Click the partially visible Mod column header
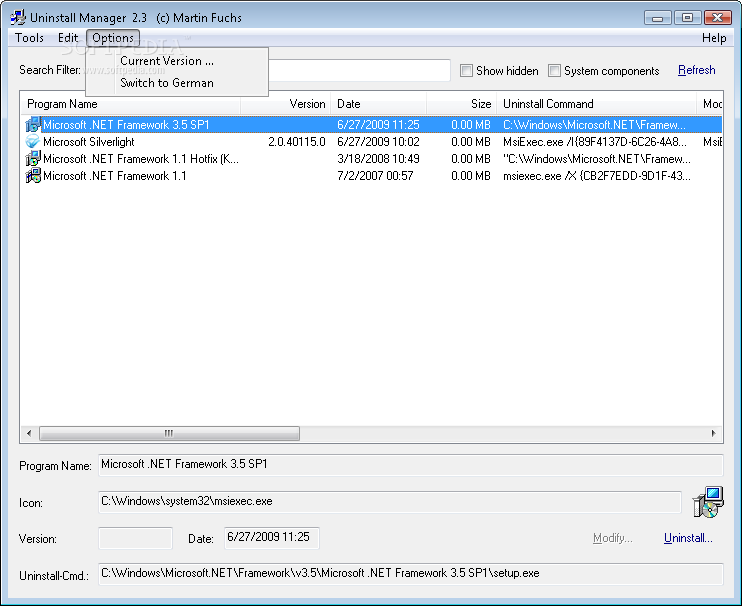The image size is (742, 606). [710, 104]
